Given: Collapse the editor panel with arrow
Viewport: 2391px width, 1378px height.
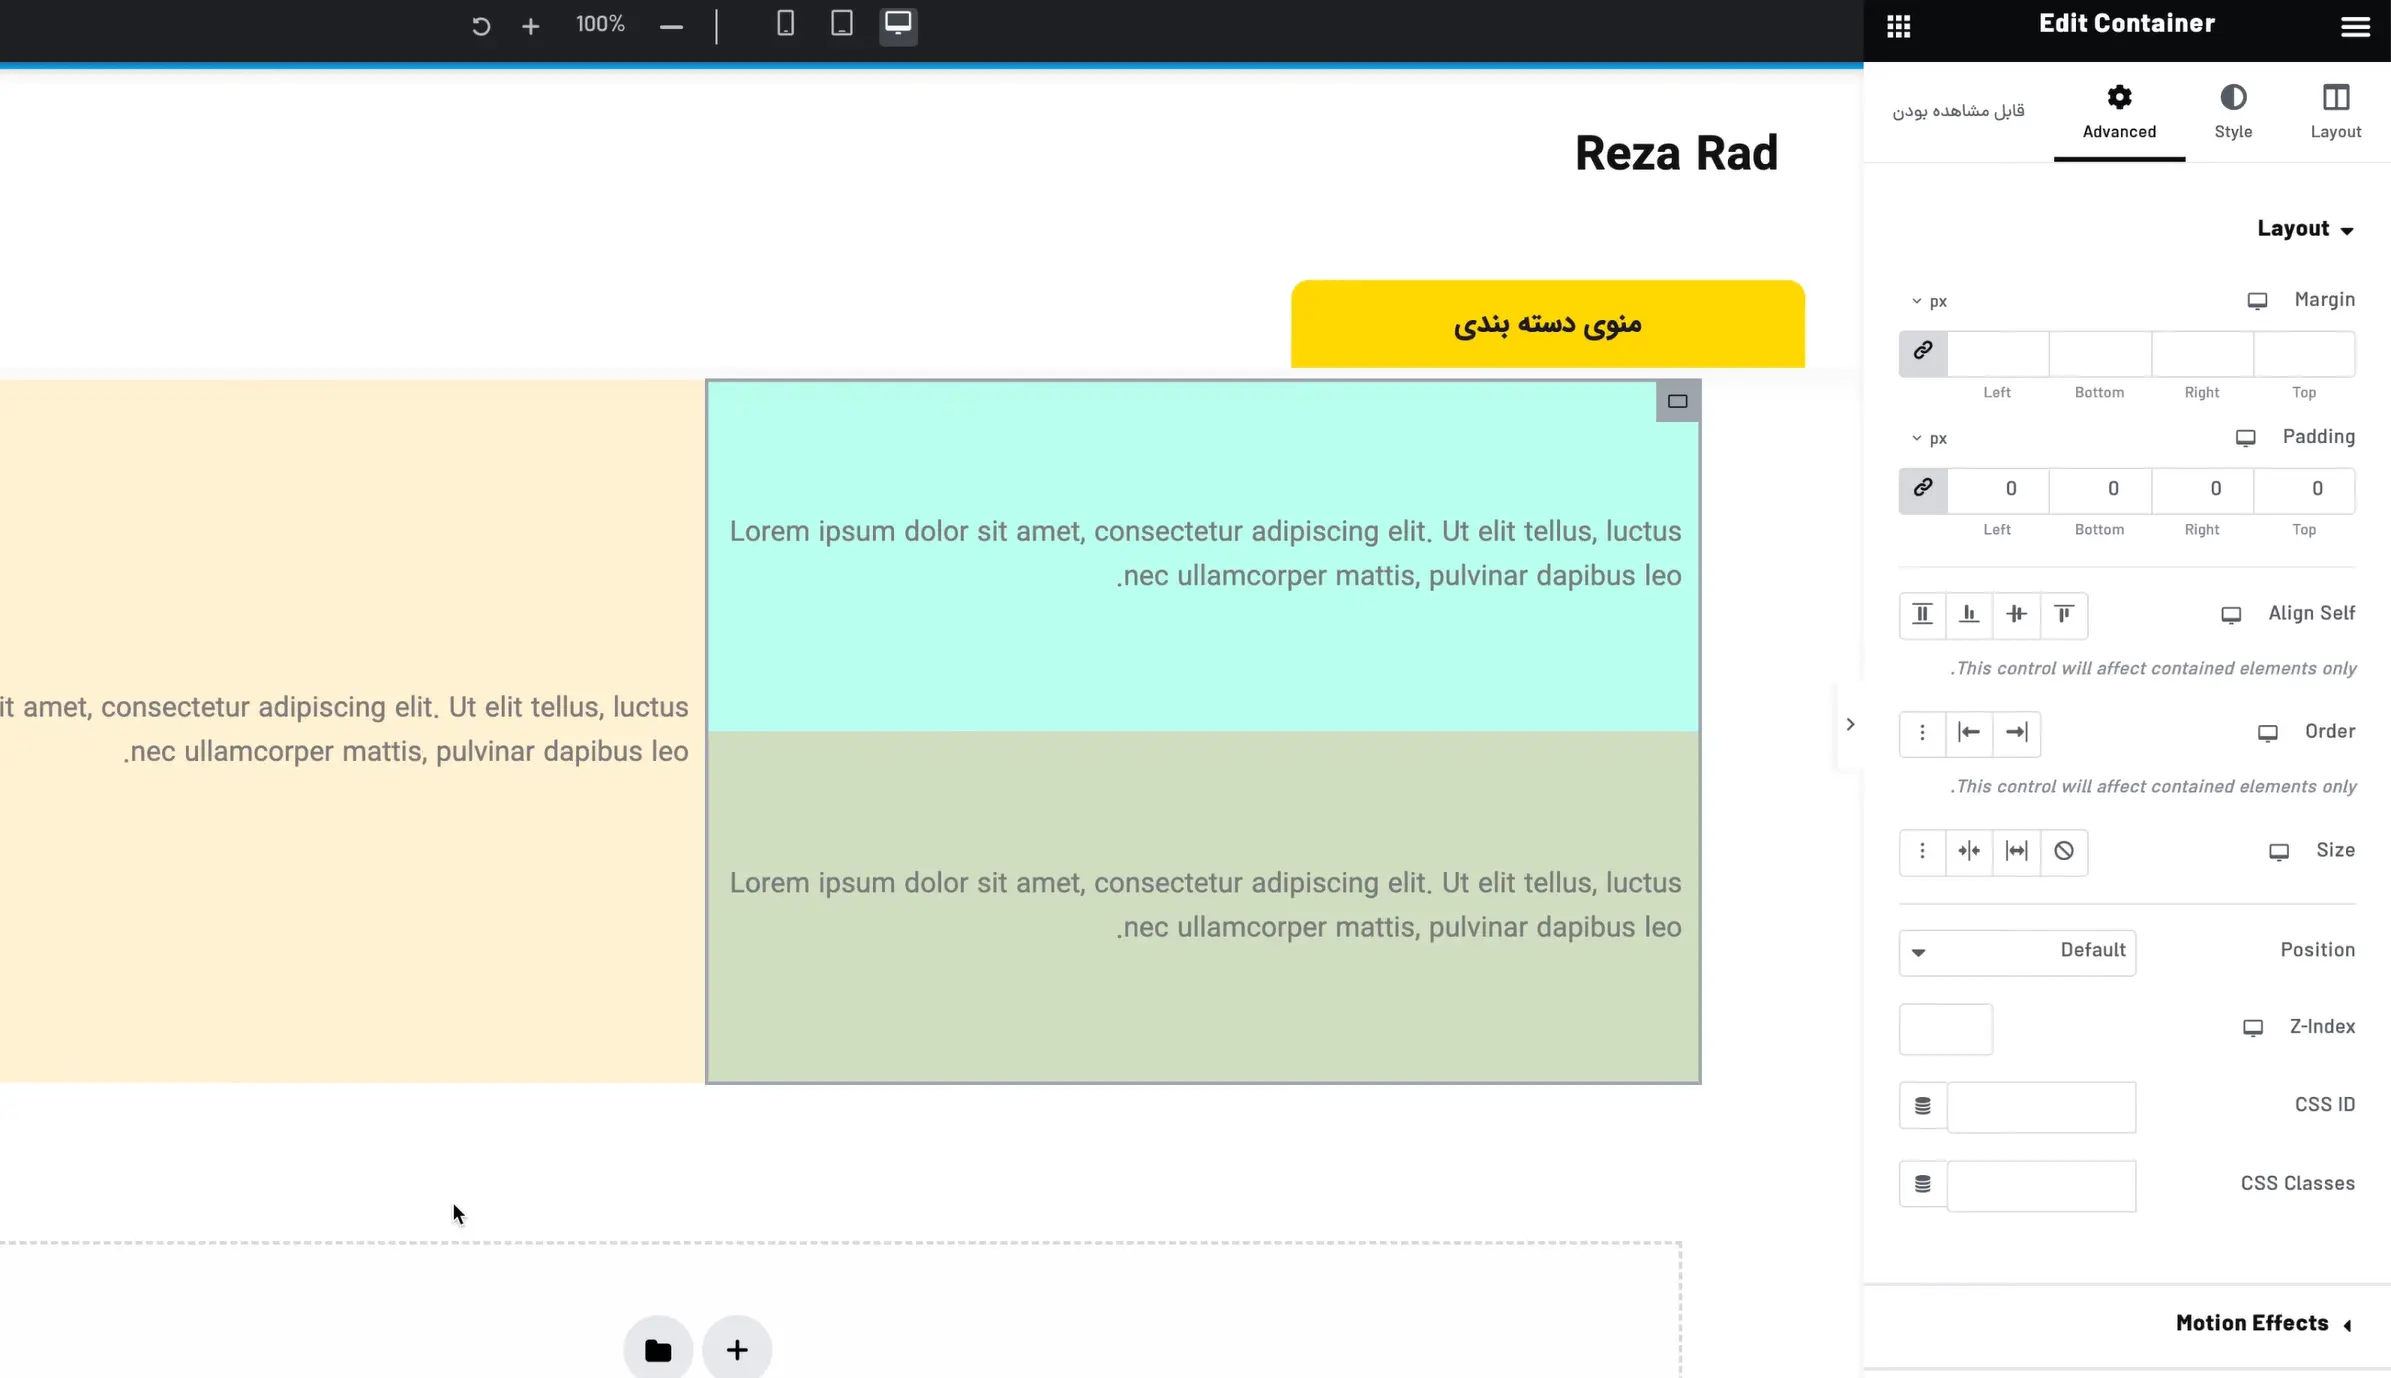Looking at the screenshot, I should [1850, 725].
